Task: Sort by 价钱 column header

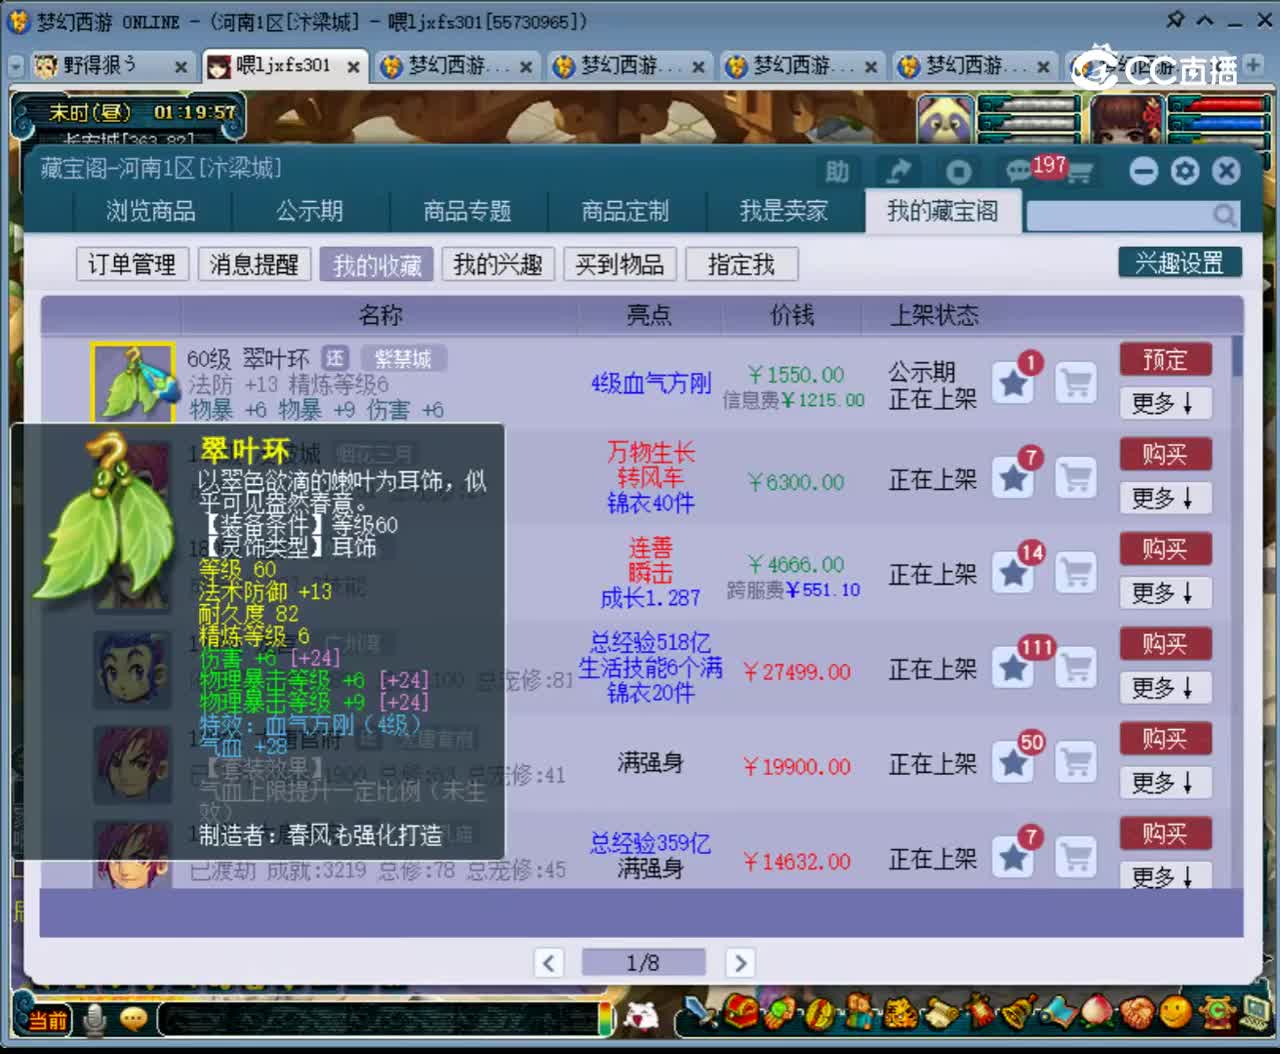Action: (x=792, y=315)
